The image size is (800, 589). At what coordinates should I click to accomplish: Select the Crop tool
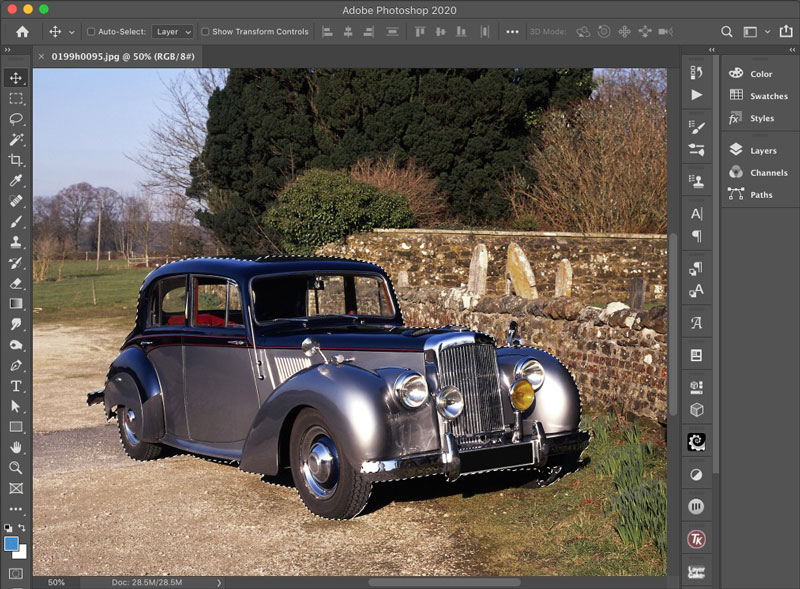(x=16, y=160)
